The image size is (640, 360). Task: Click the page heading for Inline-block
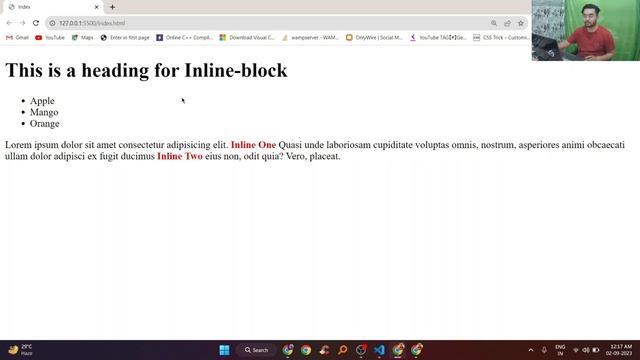(x=146, y=70)
